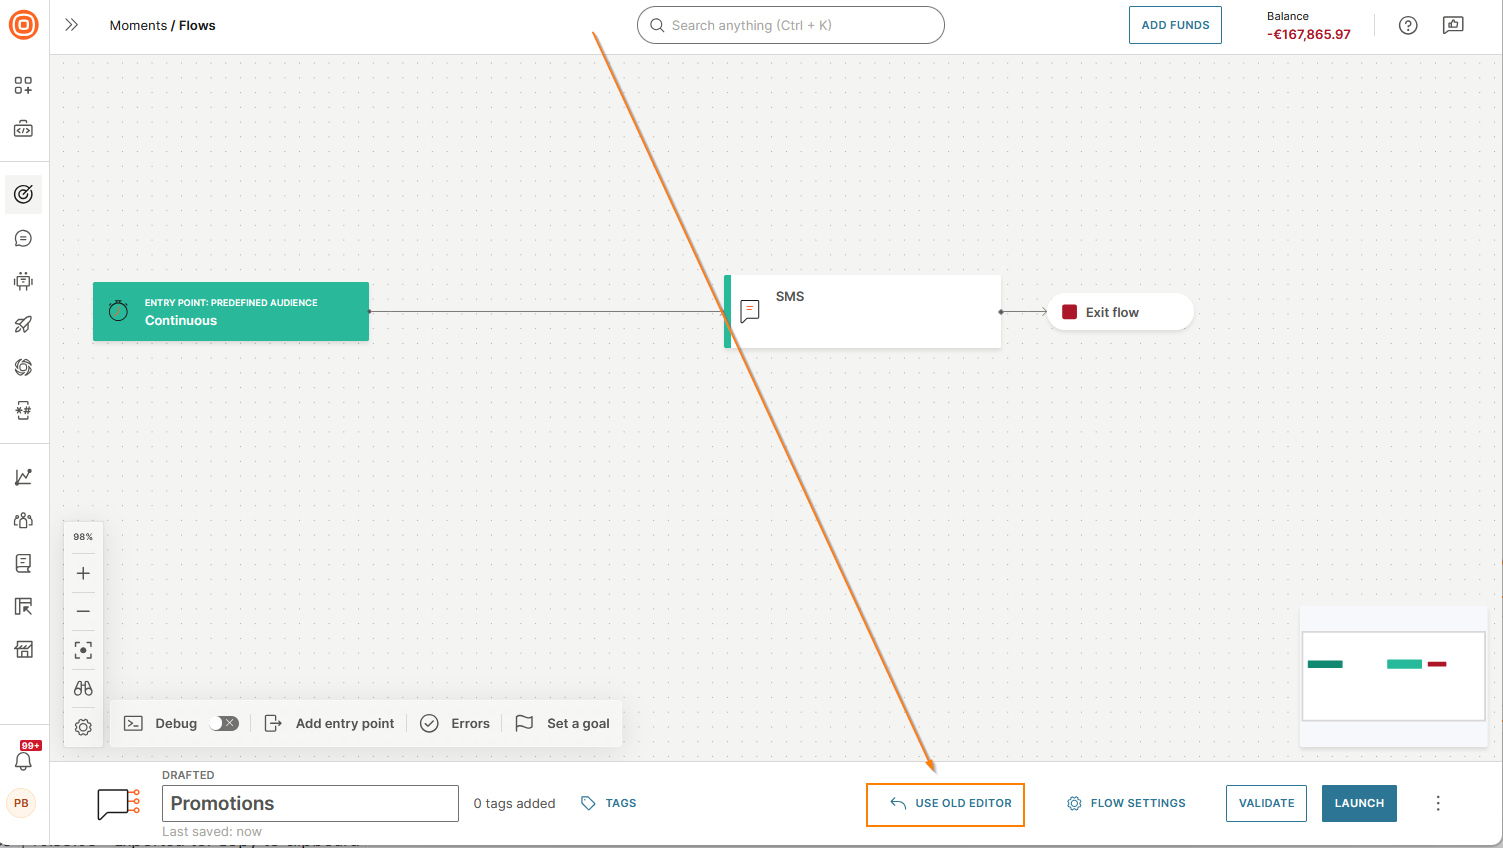Open canvas settings gear icon
The height and width of the screenshot is (848, 1503).
pos(83,727)
